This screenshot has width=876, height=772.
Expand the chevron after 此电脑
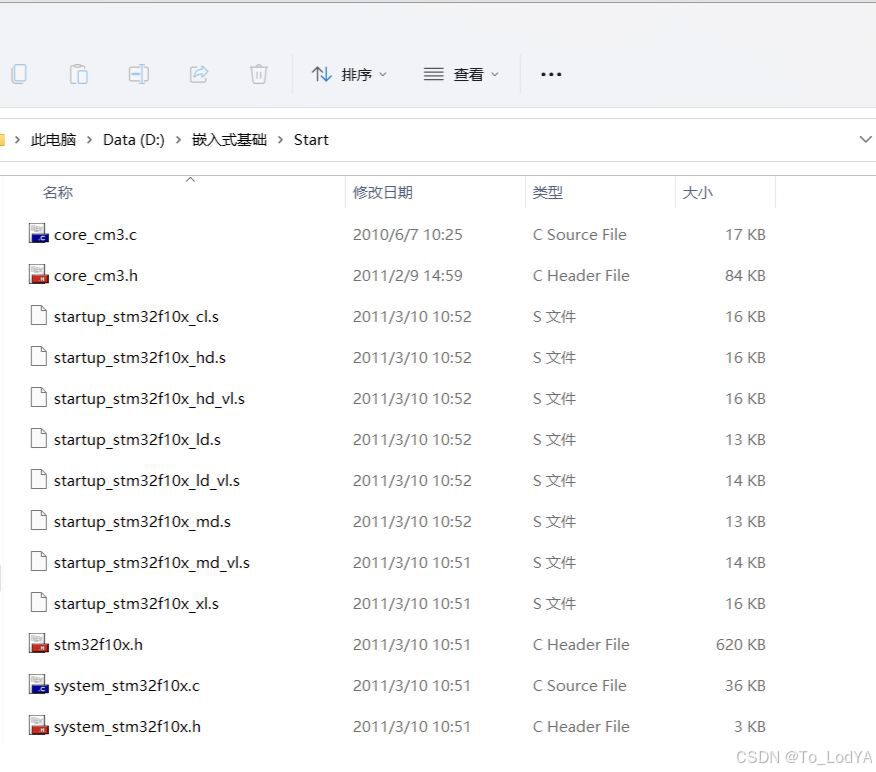(x=89, y=140)
